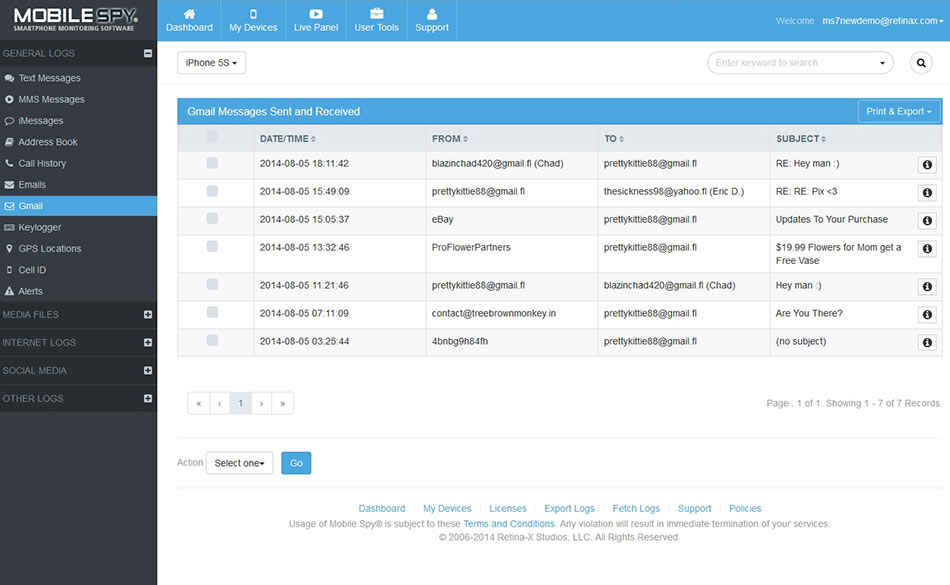Tick the select-all checkbox in table header
Image resolution: width=950 pixels, height=585 pixels.
(212, 138)
